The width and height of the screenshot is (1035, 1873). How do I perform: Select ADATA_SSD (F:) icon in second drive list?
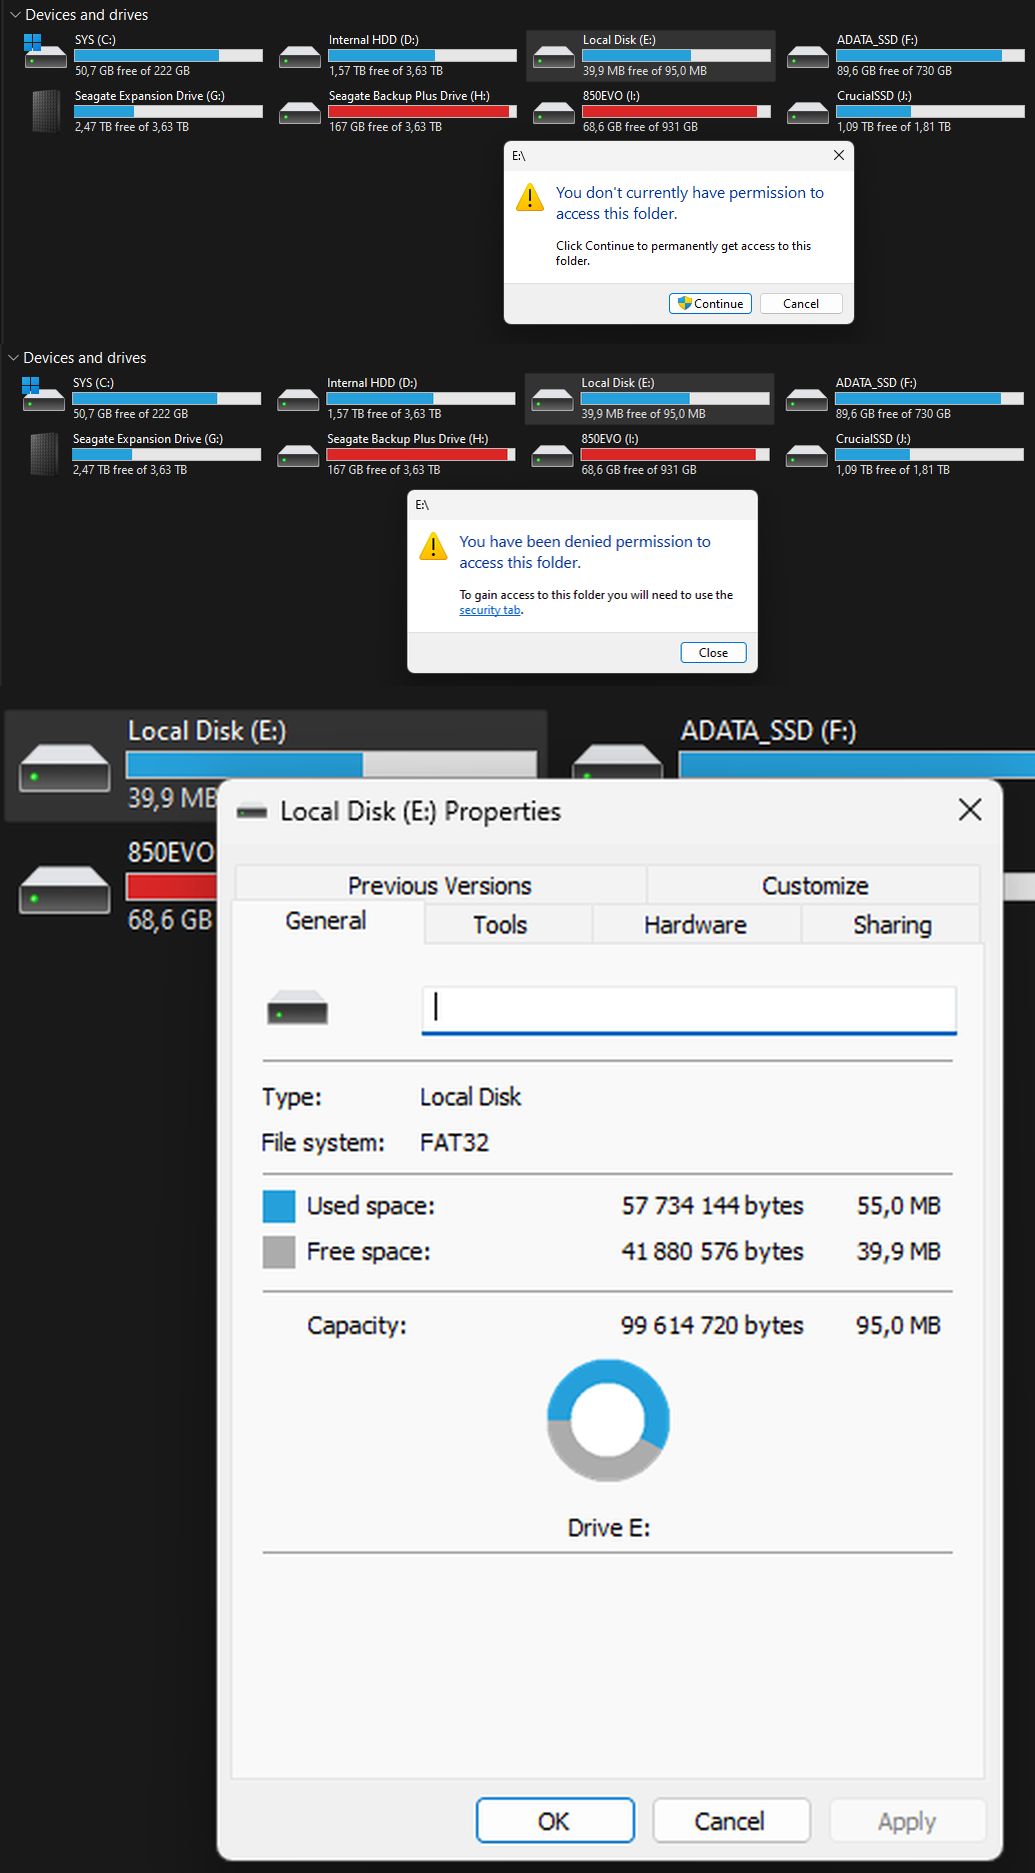click(806, 398)
